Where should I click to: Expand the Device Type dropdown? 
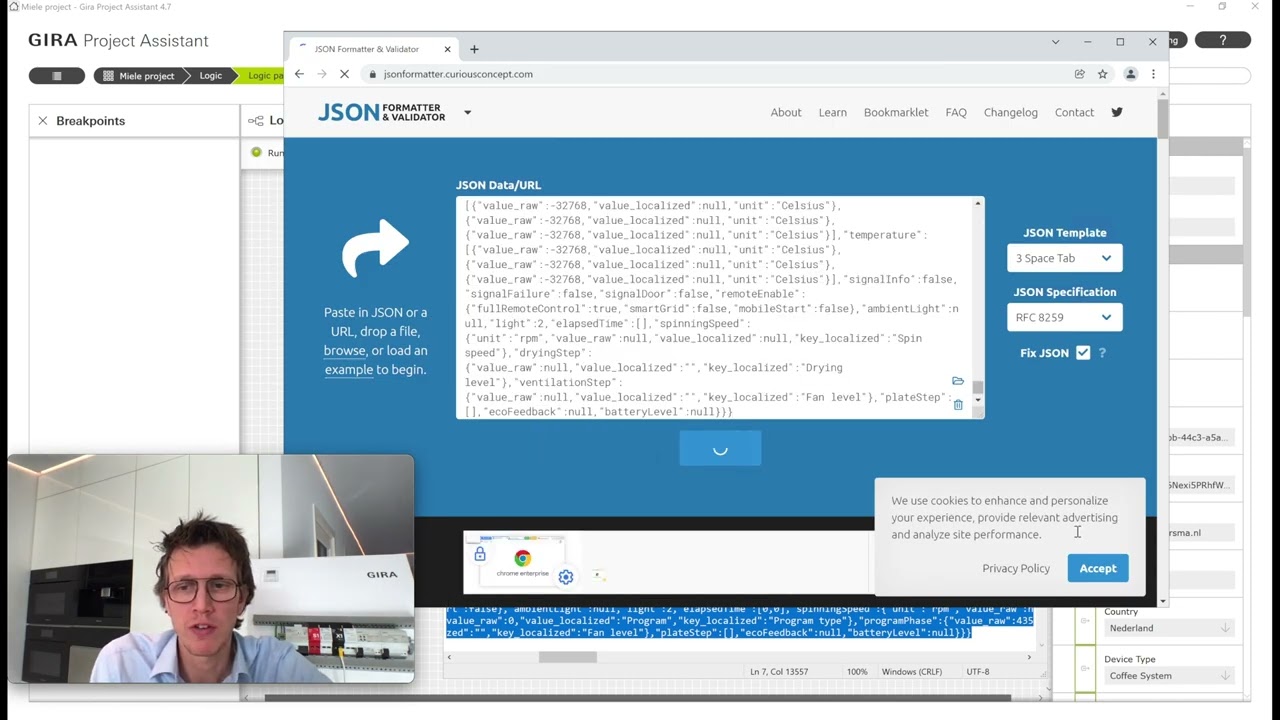pos(1169,676)
